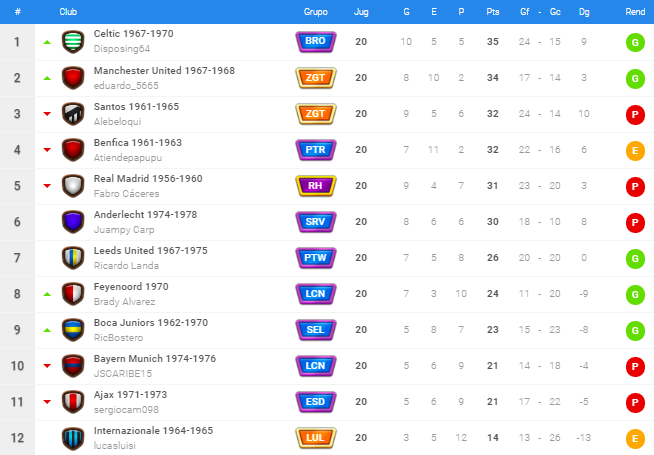Viewport: 654px width, 455px height.
Task: Click the ESD group badge
Action: (316, 402)
